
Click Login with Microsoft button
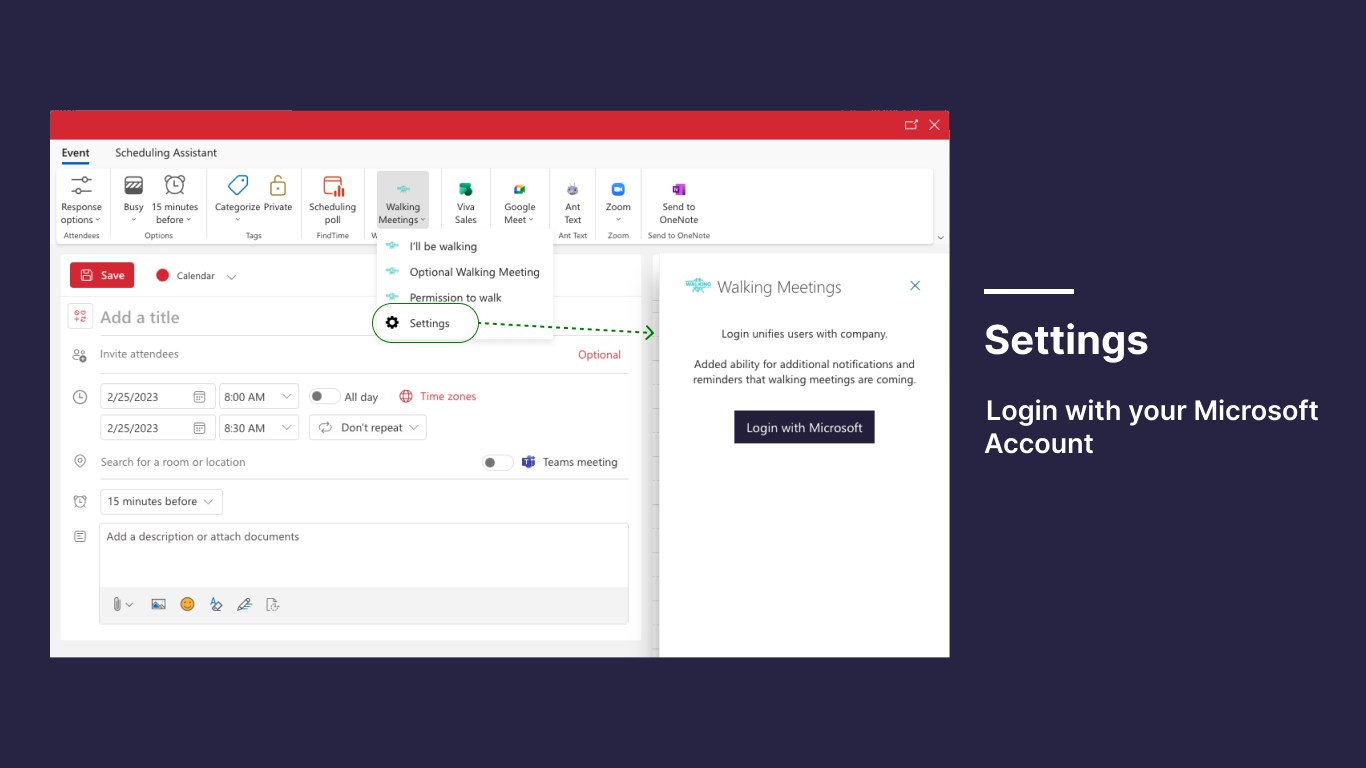(804, 427)
